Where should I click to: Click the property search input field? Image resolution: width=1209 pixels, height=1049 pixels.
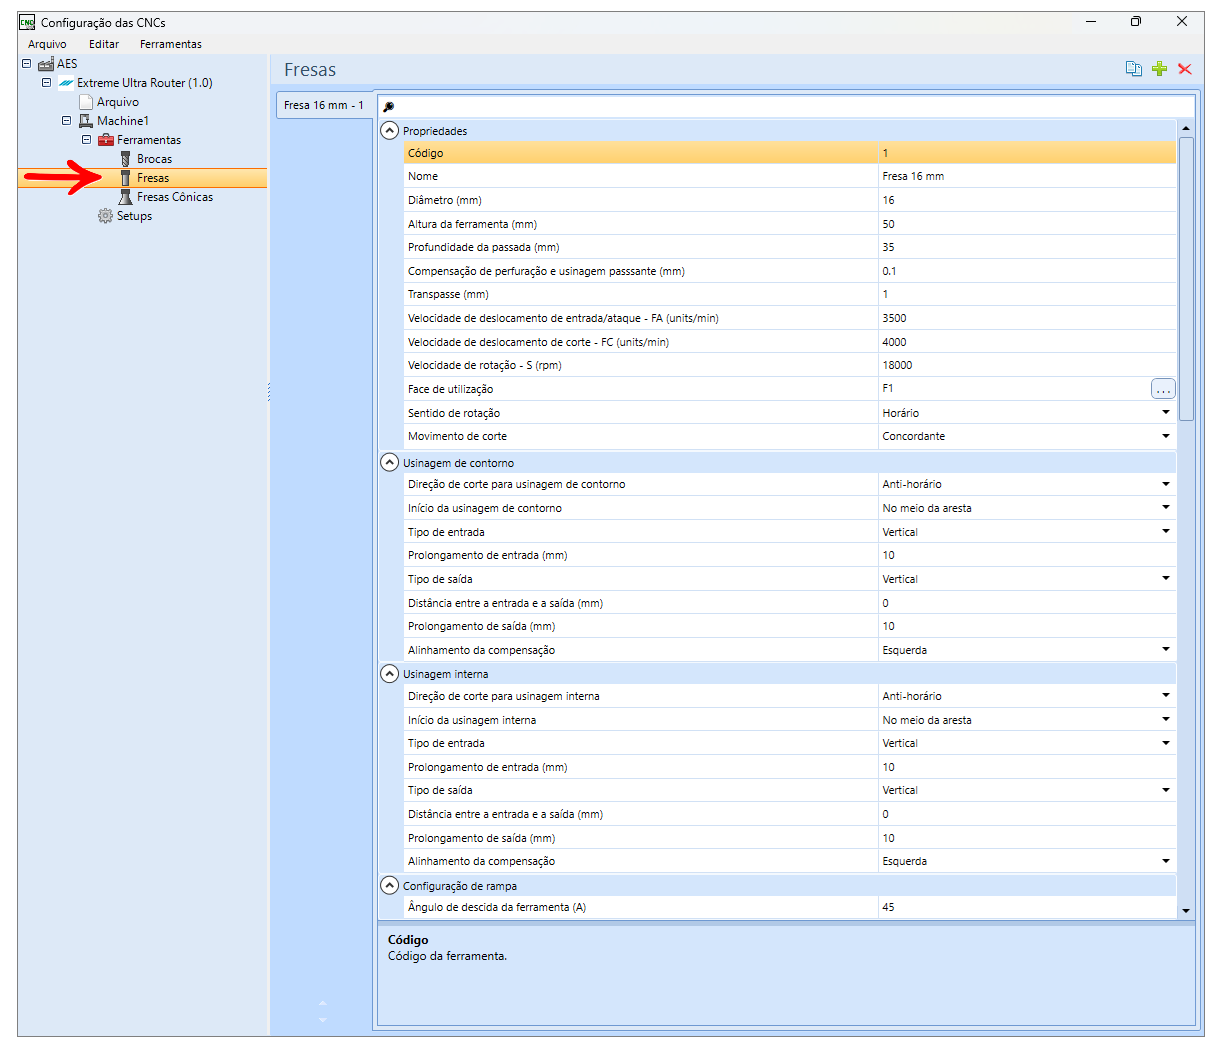[795, 107]
